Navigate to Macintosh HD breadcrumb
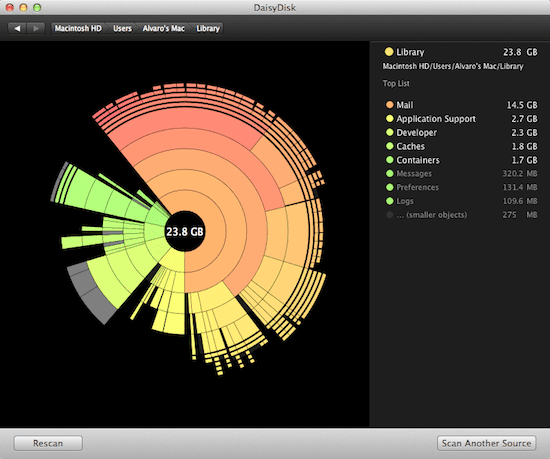The height and width of the screenshot is (459, 550). [78, 28]
